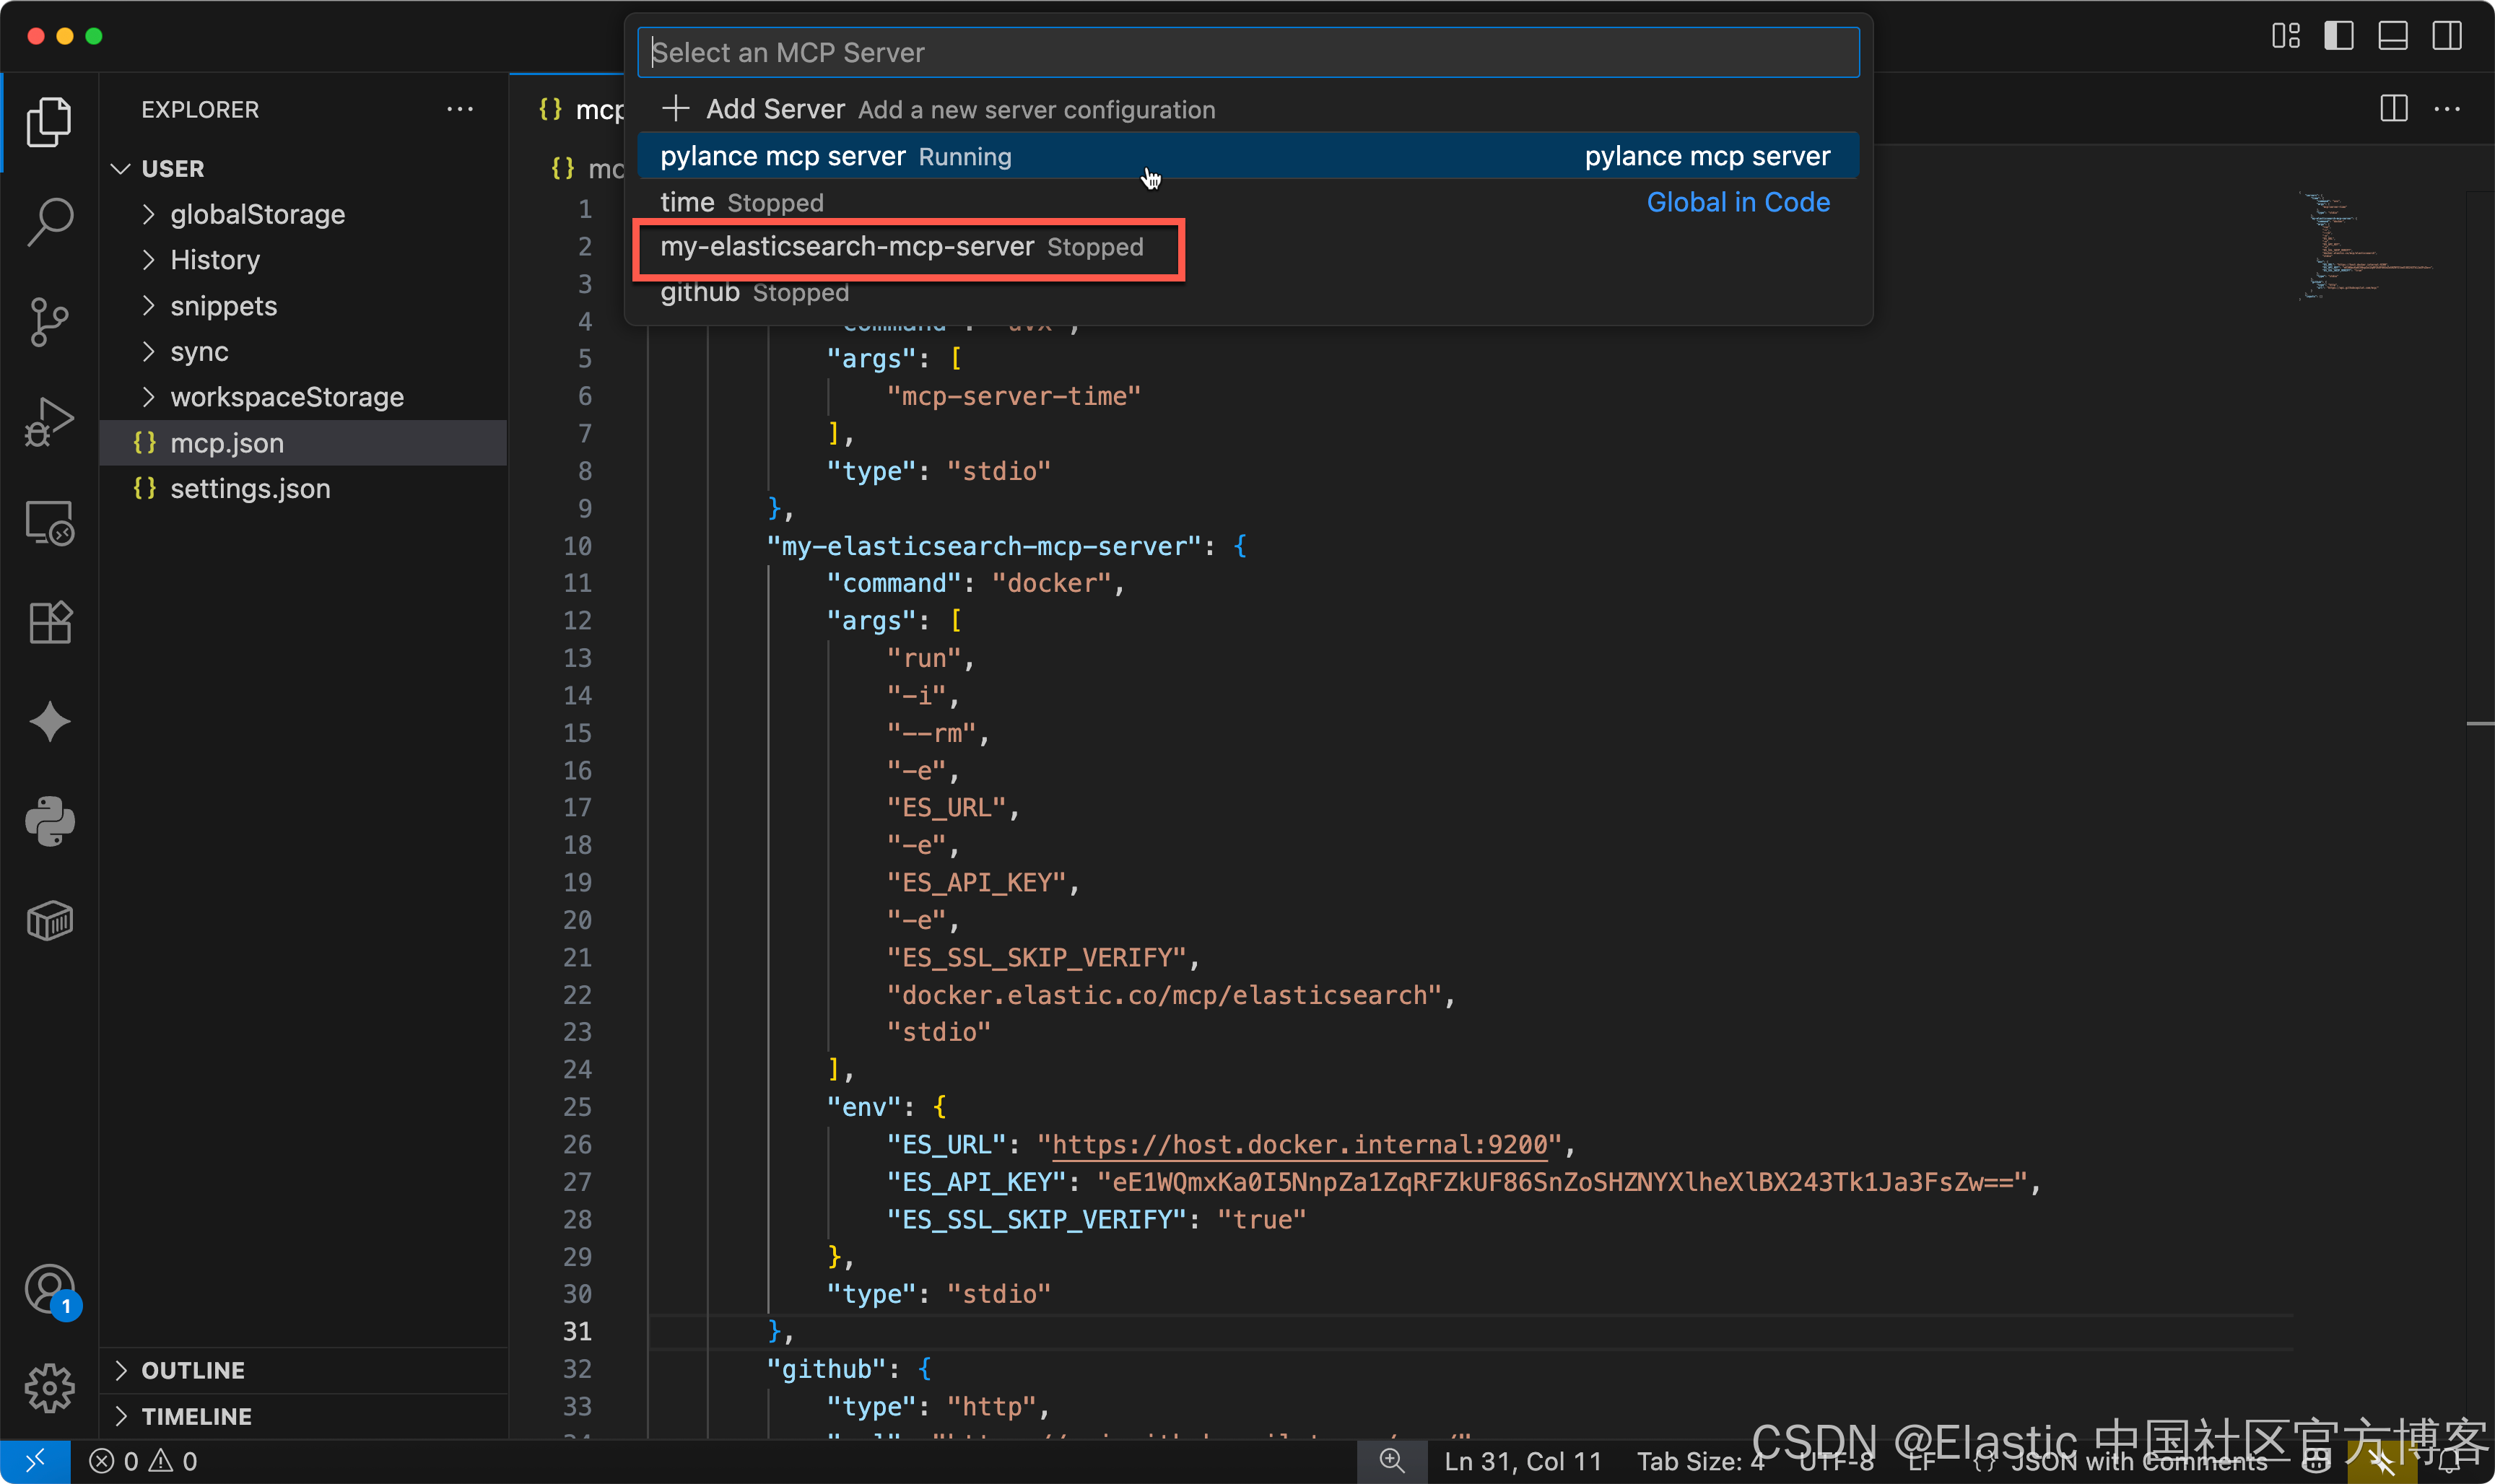Change Tab Size: 4 setting
2495x1484 pixels.
coord(1700,1461)
